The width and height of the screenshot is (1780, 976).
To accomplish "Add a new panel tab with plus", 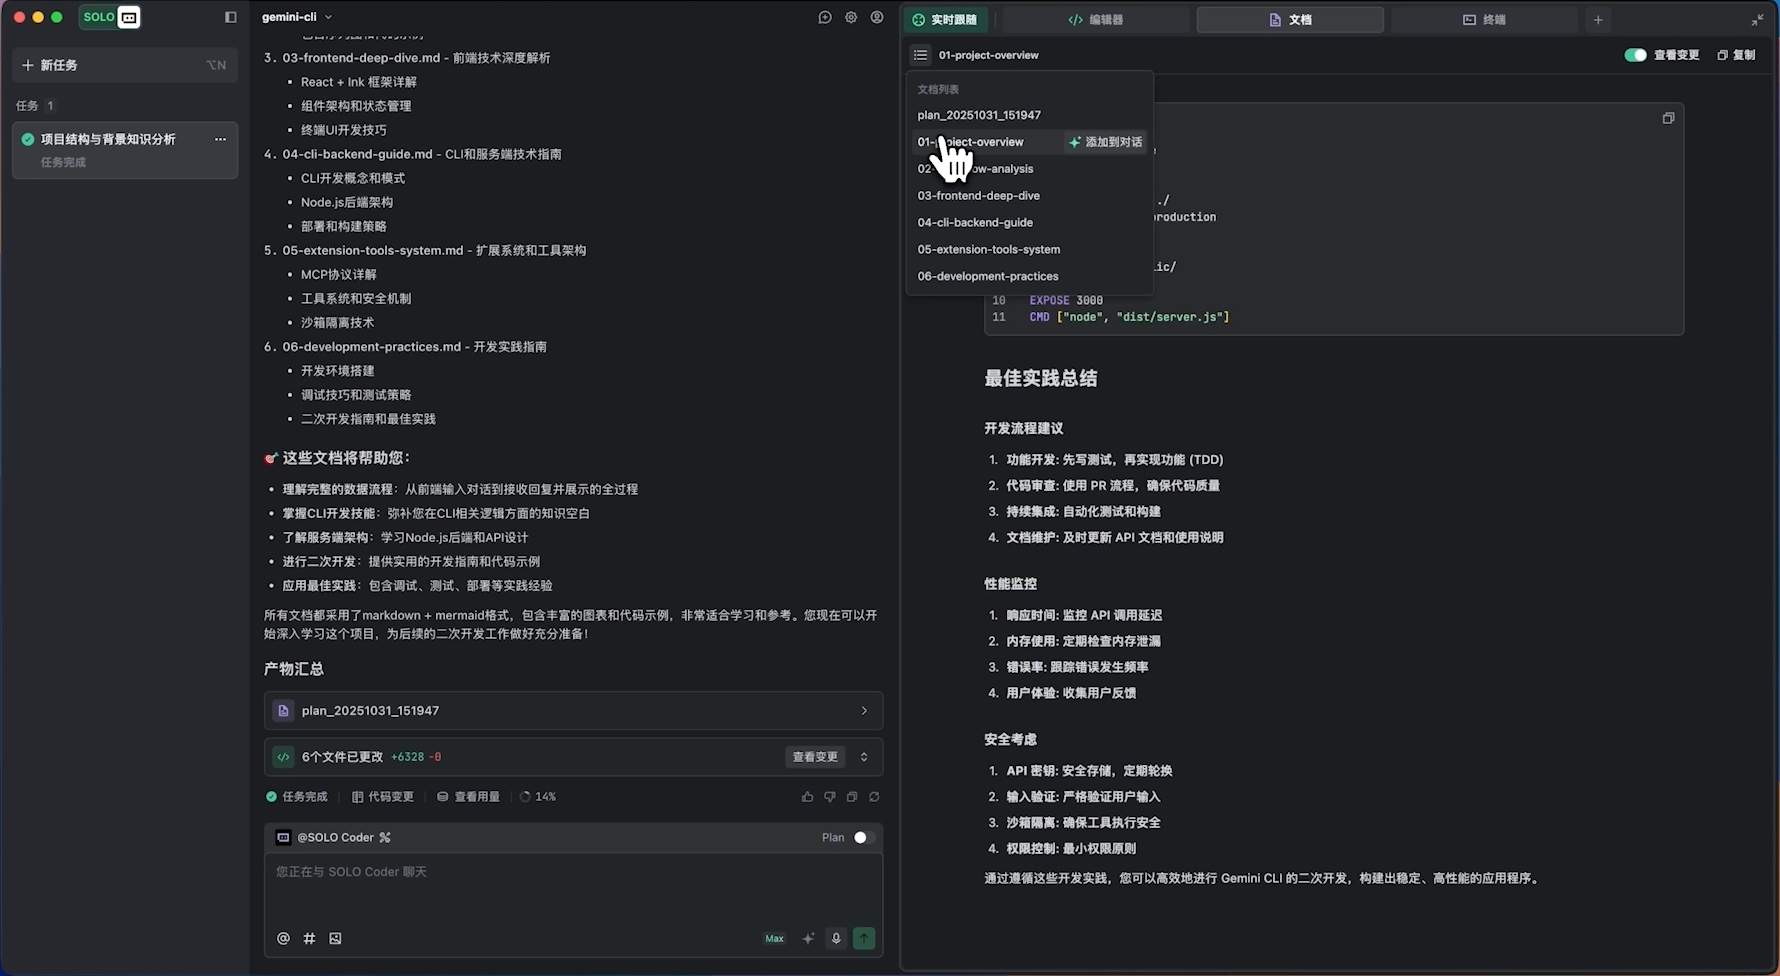I will pyautogui.click(x=1598, y=20).
